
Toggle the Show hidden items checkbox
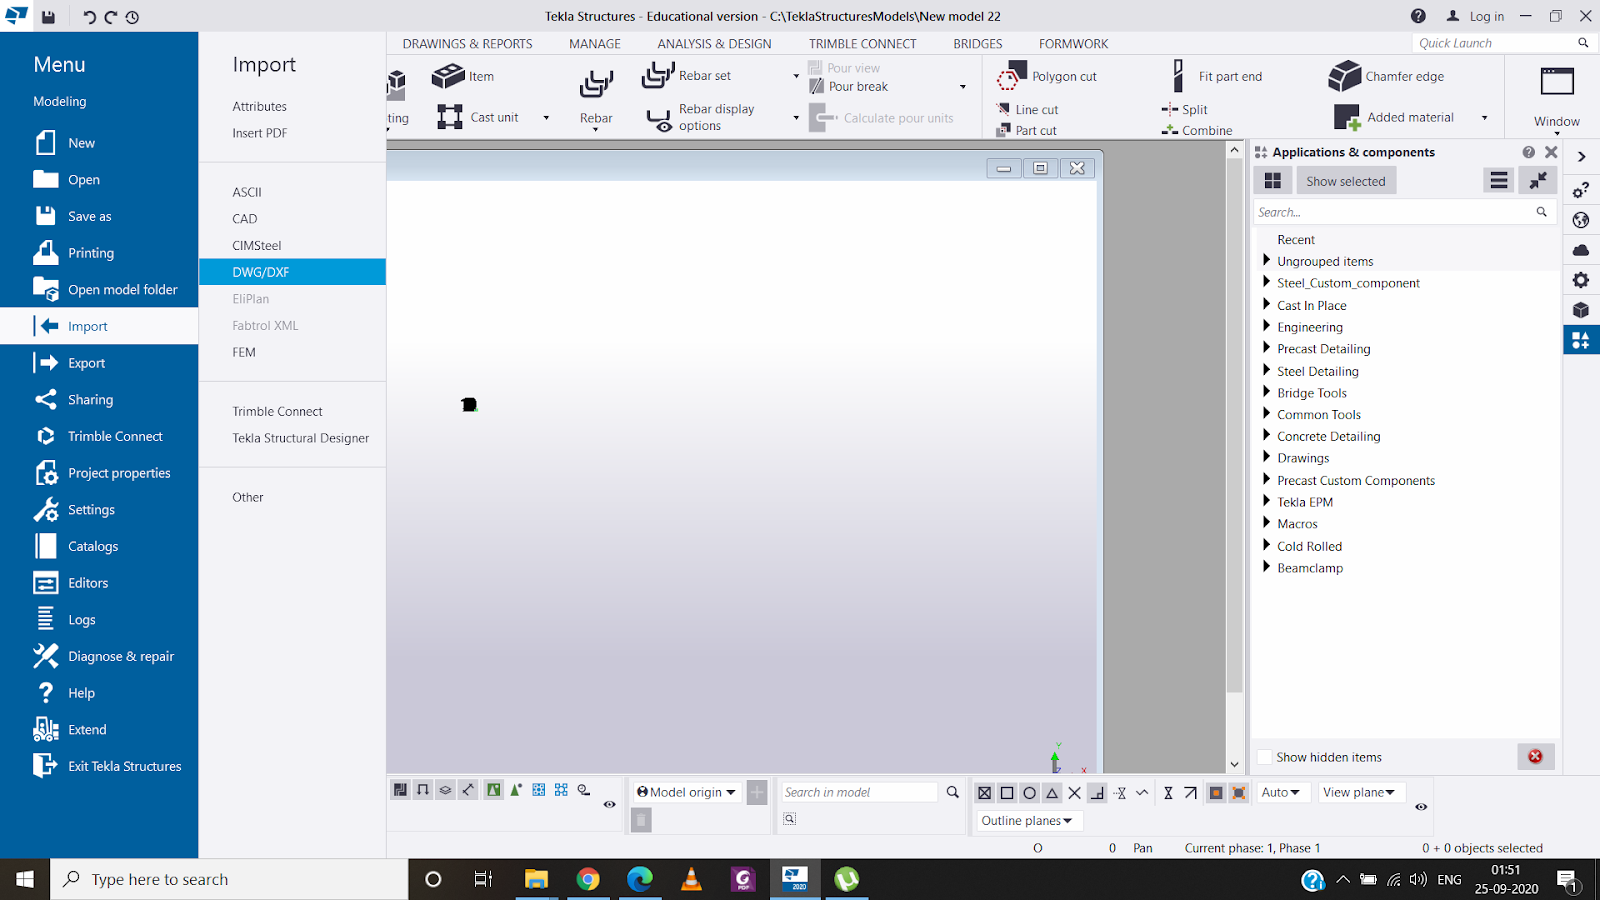click(x=1265, y=757)
